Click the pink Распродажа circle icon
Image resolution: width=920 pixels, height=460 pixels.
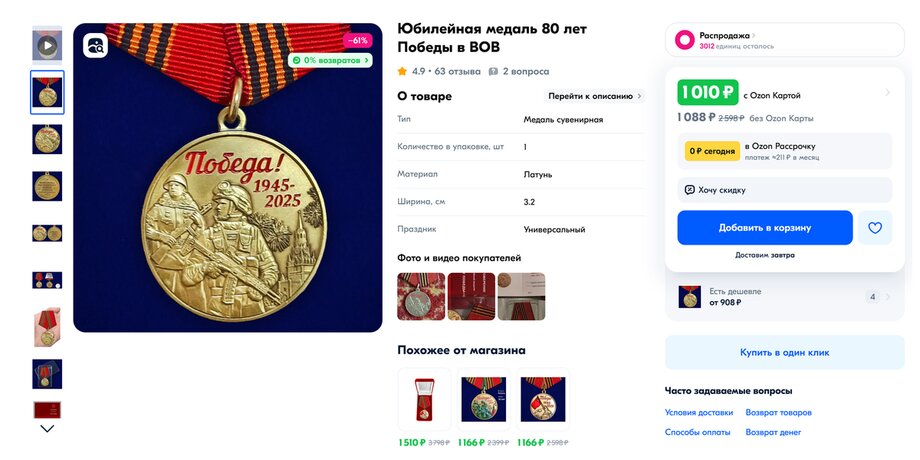coord(684,40)
